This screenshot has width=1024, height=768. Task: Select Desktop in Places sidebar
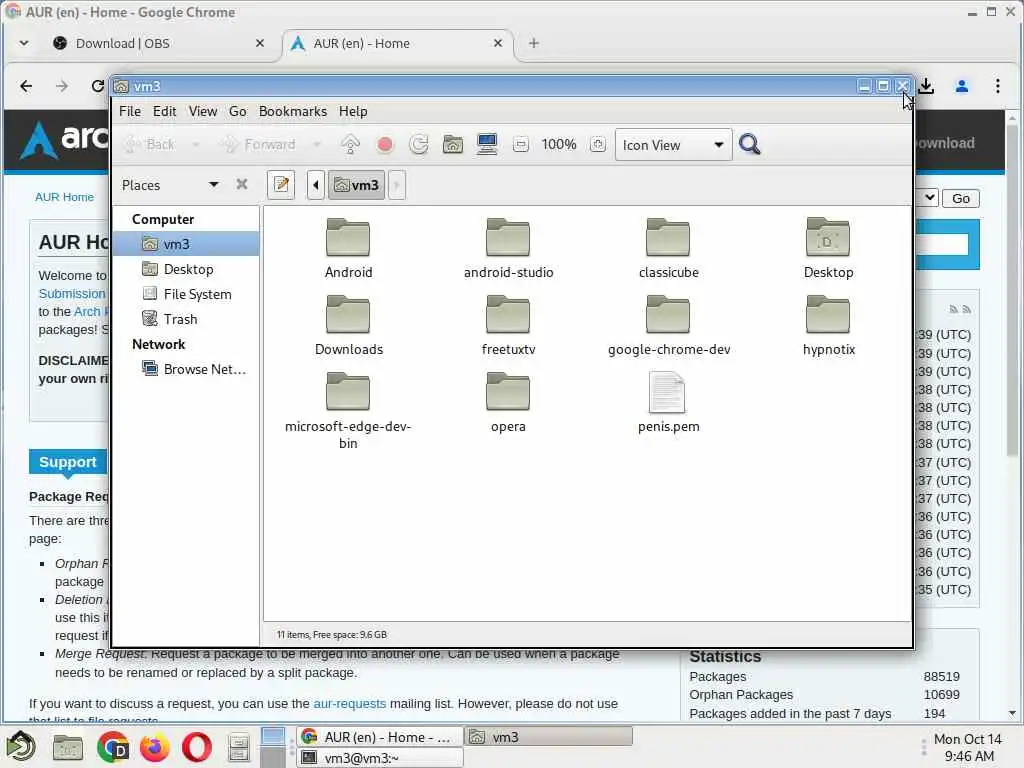[186, 269]
